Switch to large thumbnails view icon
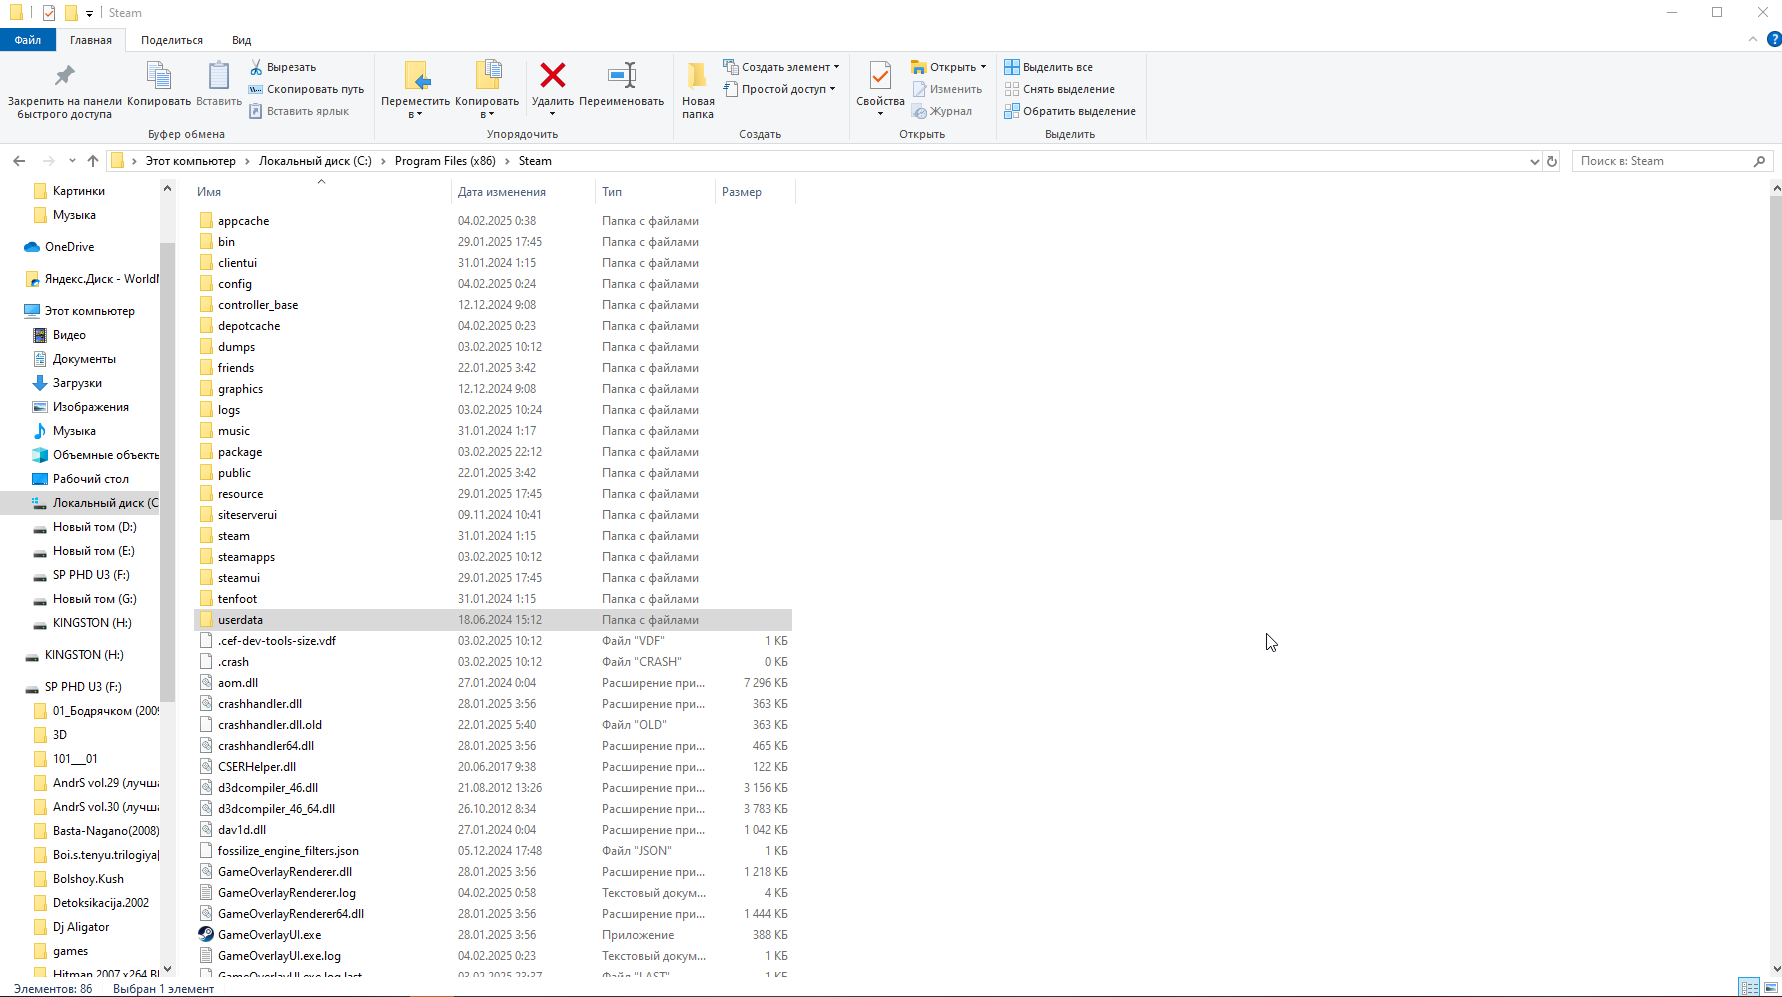Viewport: 1782px width, 997px height. (x=1770, y=988)
